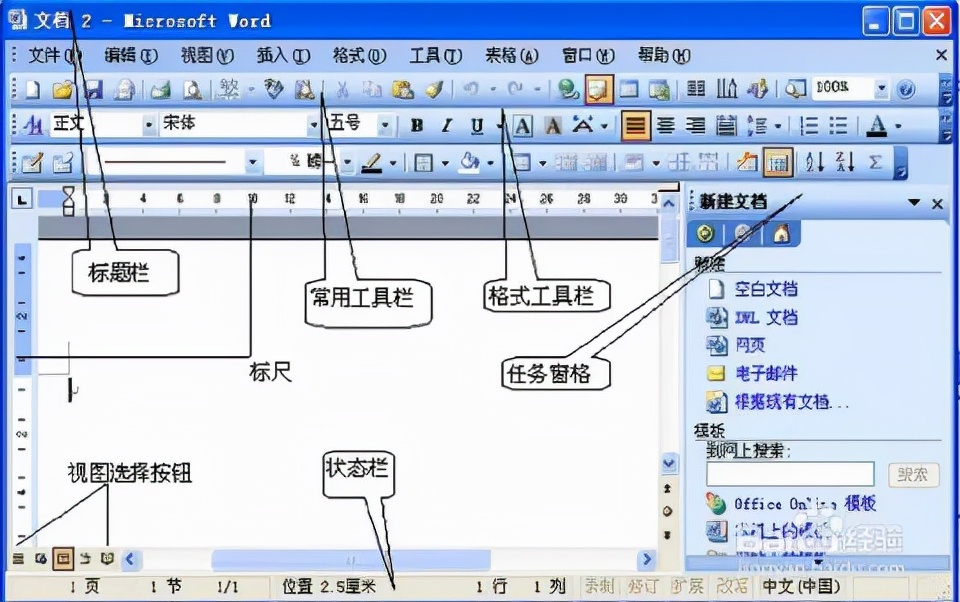The image size is (960, 602).
Task: Open the shading color dropdown arrow
Action: coord(490,162)
